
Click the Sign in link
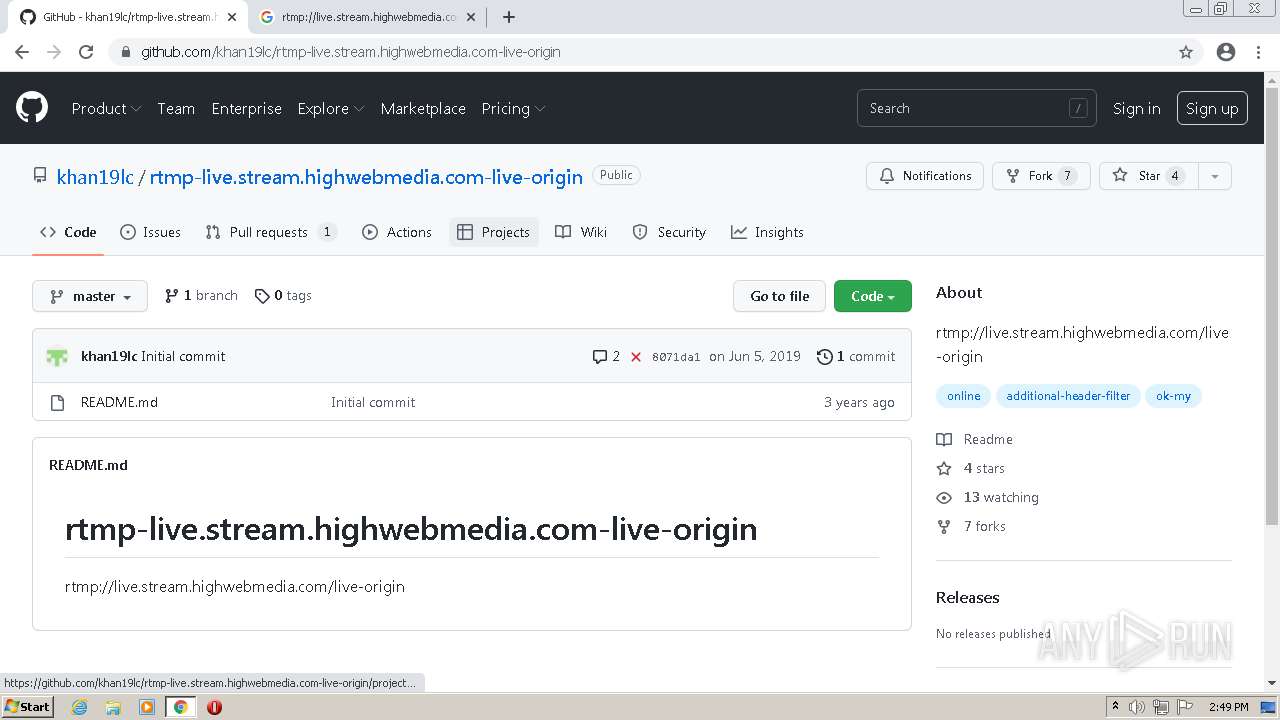pos(1137,108)
